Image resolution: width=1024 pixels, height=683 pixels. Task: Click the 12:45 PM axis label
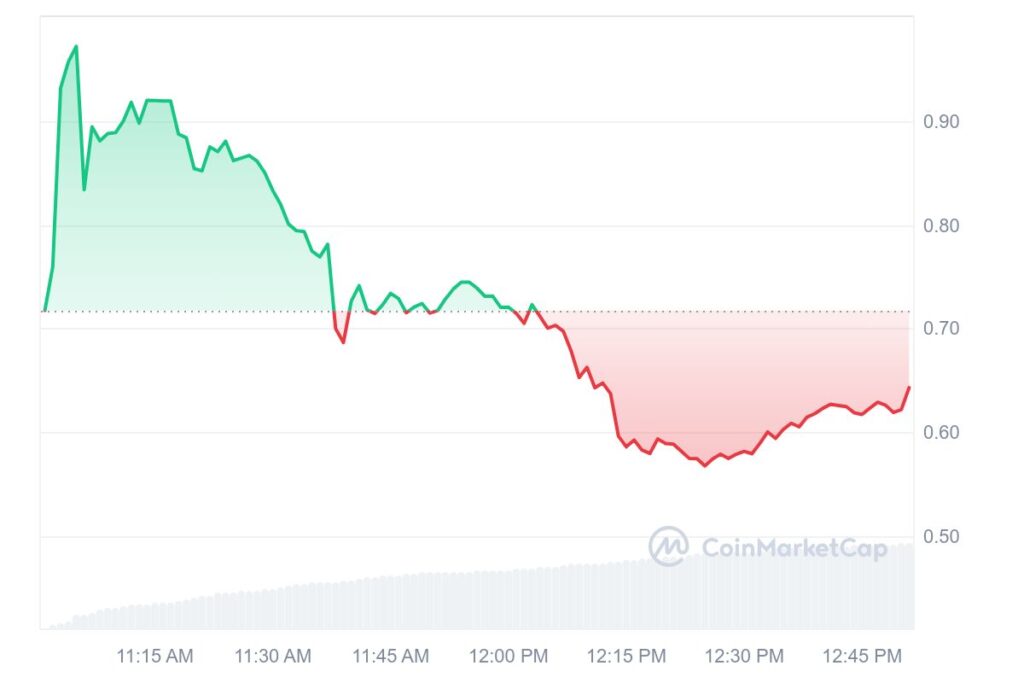861,656
